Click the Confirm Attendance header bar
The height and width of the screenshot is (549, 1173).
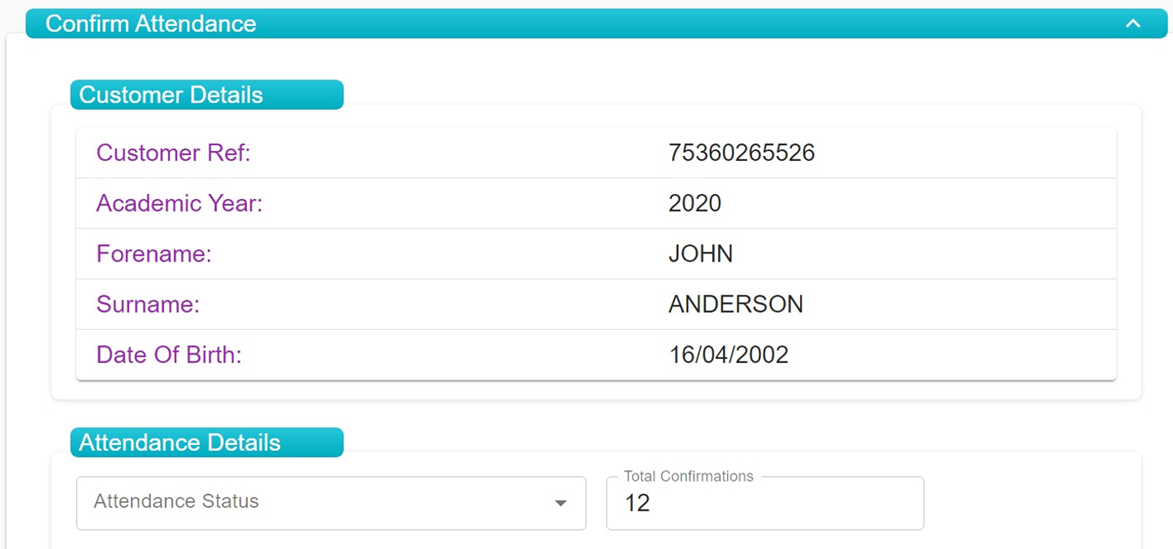pos(596,23)
